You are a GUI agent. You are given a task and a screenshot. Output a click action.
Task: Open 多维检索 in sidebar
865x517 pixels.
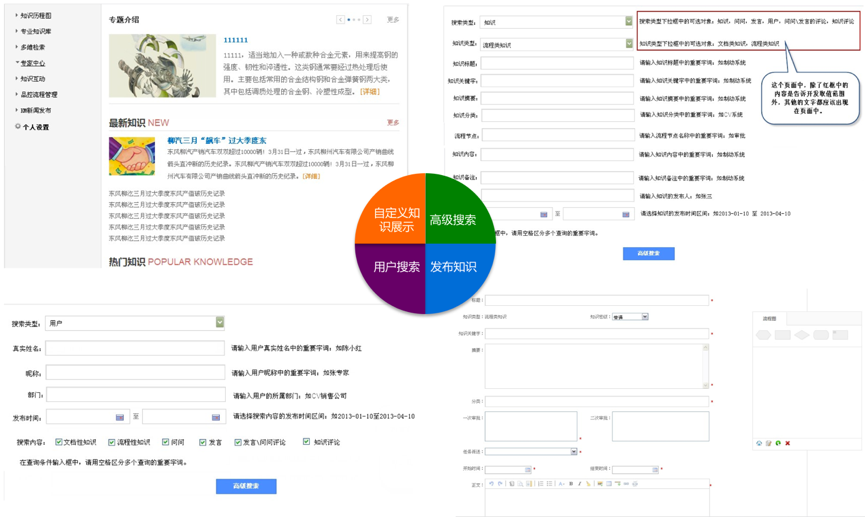pyautogui.click(x=31, y=47)
